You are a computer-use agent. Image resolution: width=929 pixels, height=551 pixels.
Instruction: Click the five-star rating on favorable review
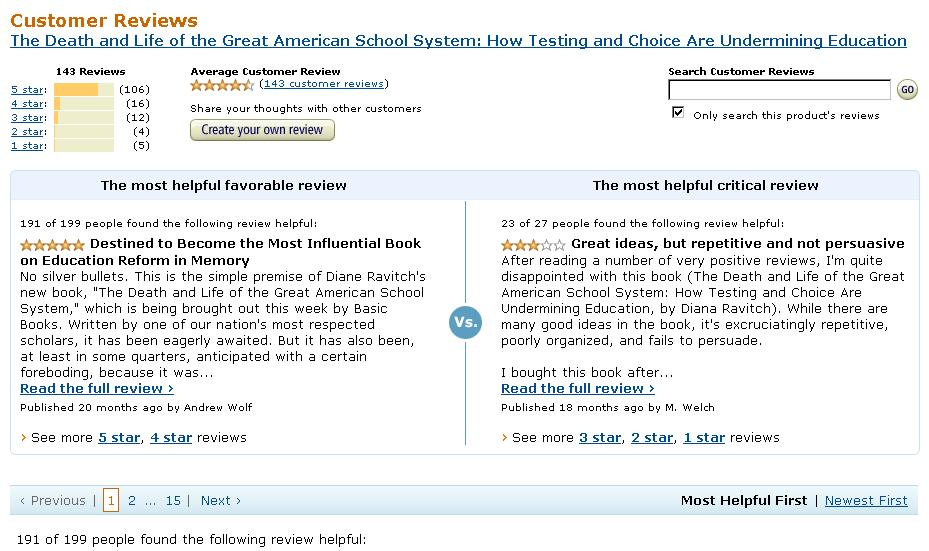pos(52,244)
